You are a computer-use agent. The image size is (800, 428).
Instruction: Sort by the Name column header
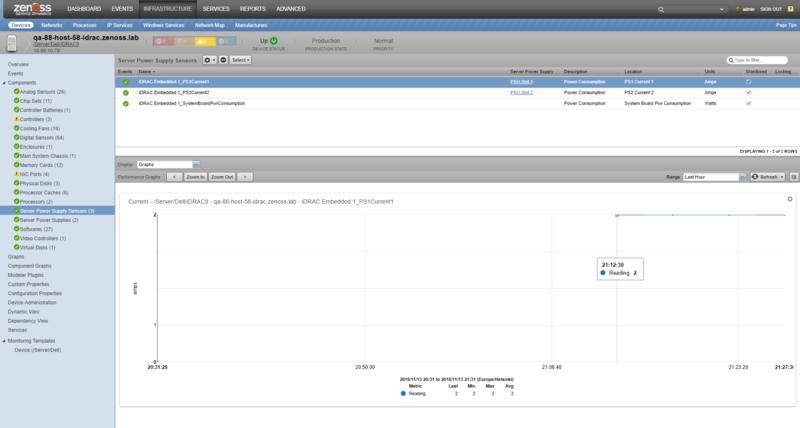147,72
